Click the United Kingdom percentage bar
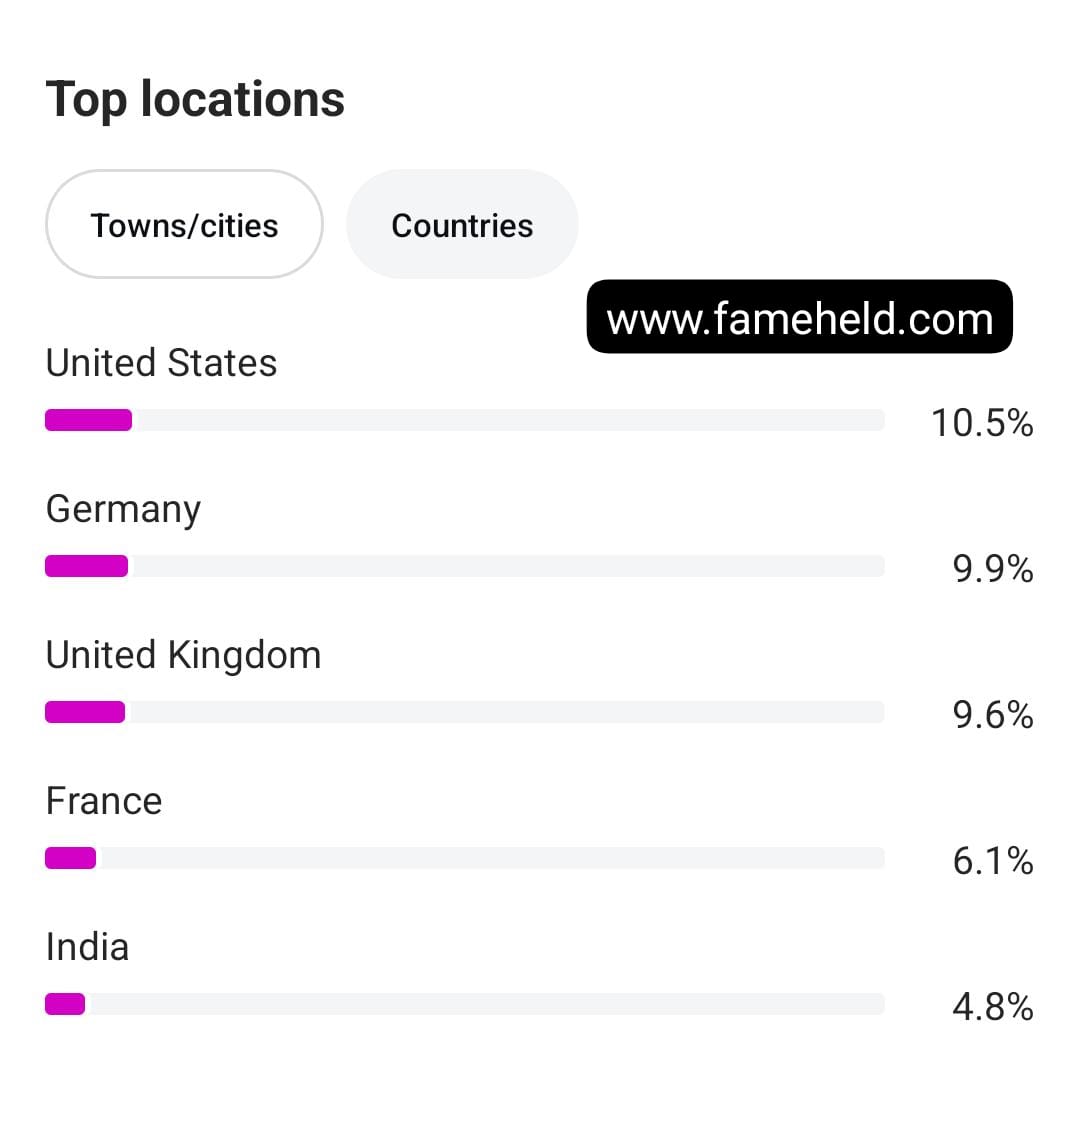Viewport: 1080px width, 1136px height. (464, 712)
